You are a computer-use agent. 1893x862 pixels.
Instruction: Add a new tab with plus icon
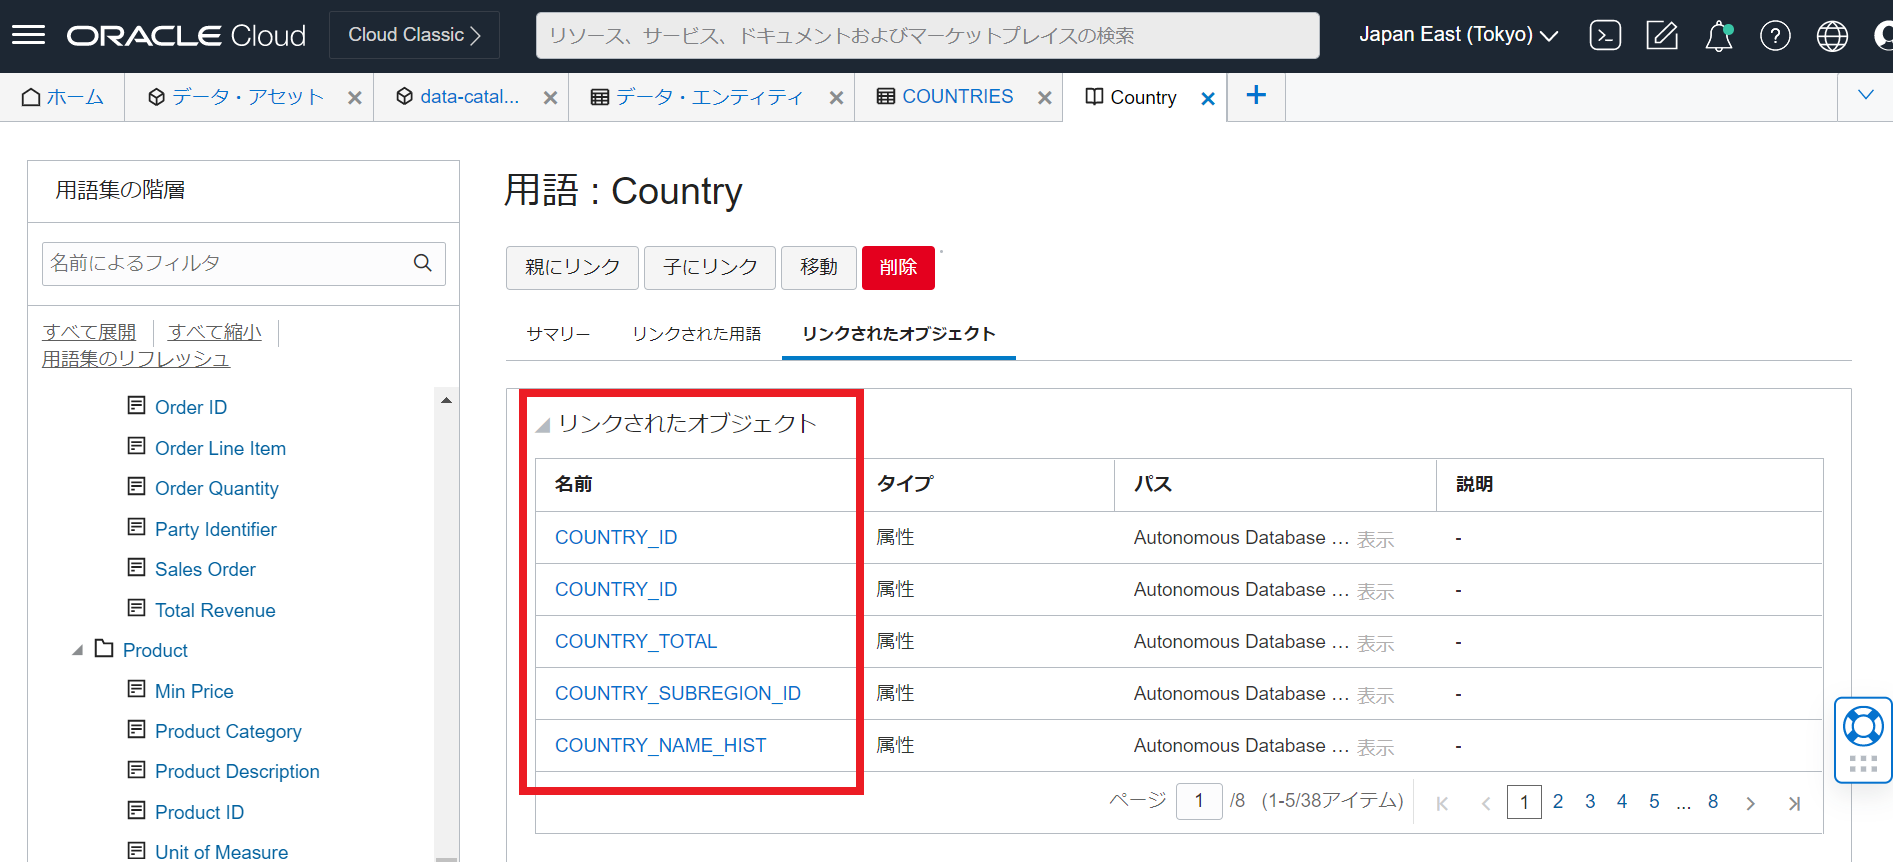1256,96
